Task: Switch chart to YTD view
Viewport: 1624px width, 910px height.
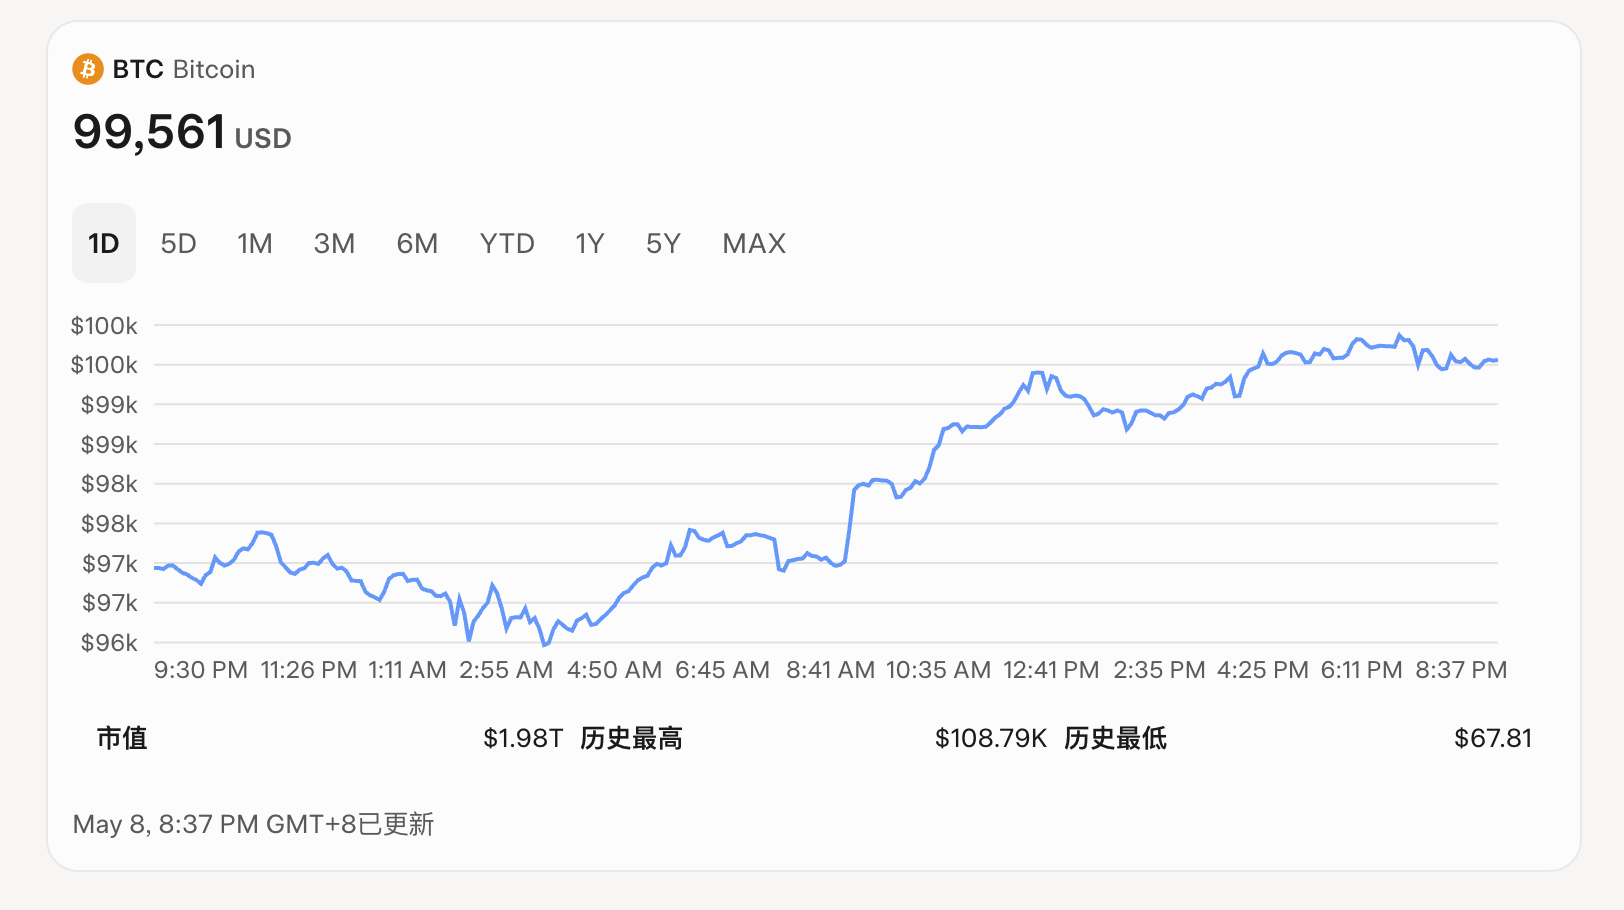Action: [x=507, y=243]
